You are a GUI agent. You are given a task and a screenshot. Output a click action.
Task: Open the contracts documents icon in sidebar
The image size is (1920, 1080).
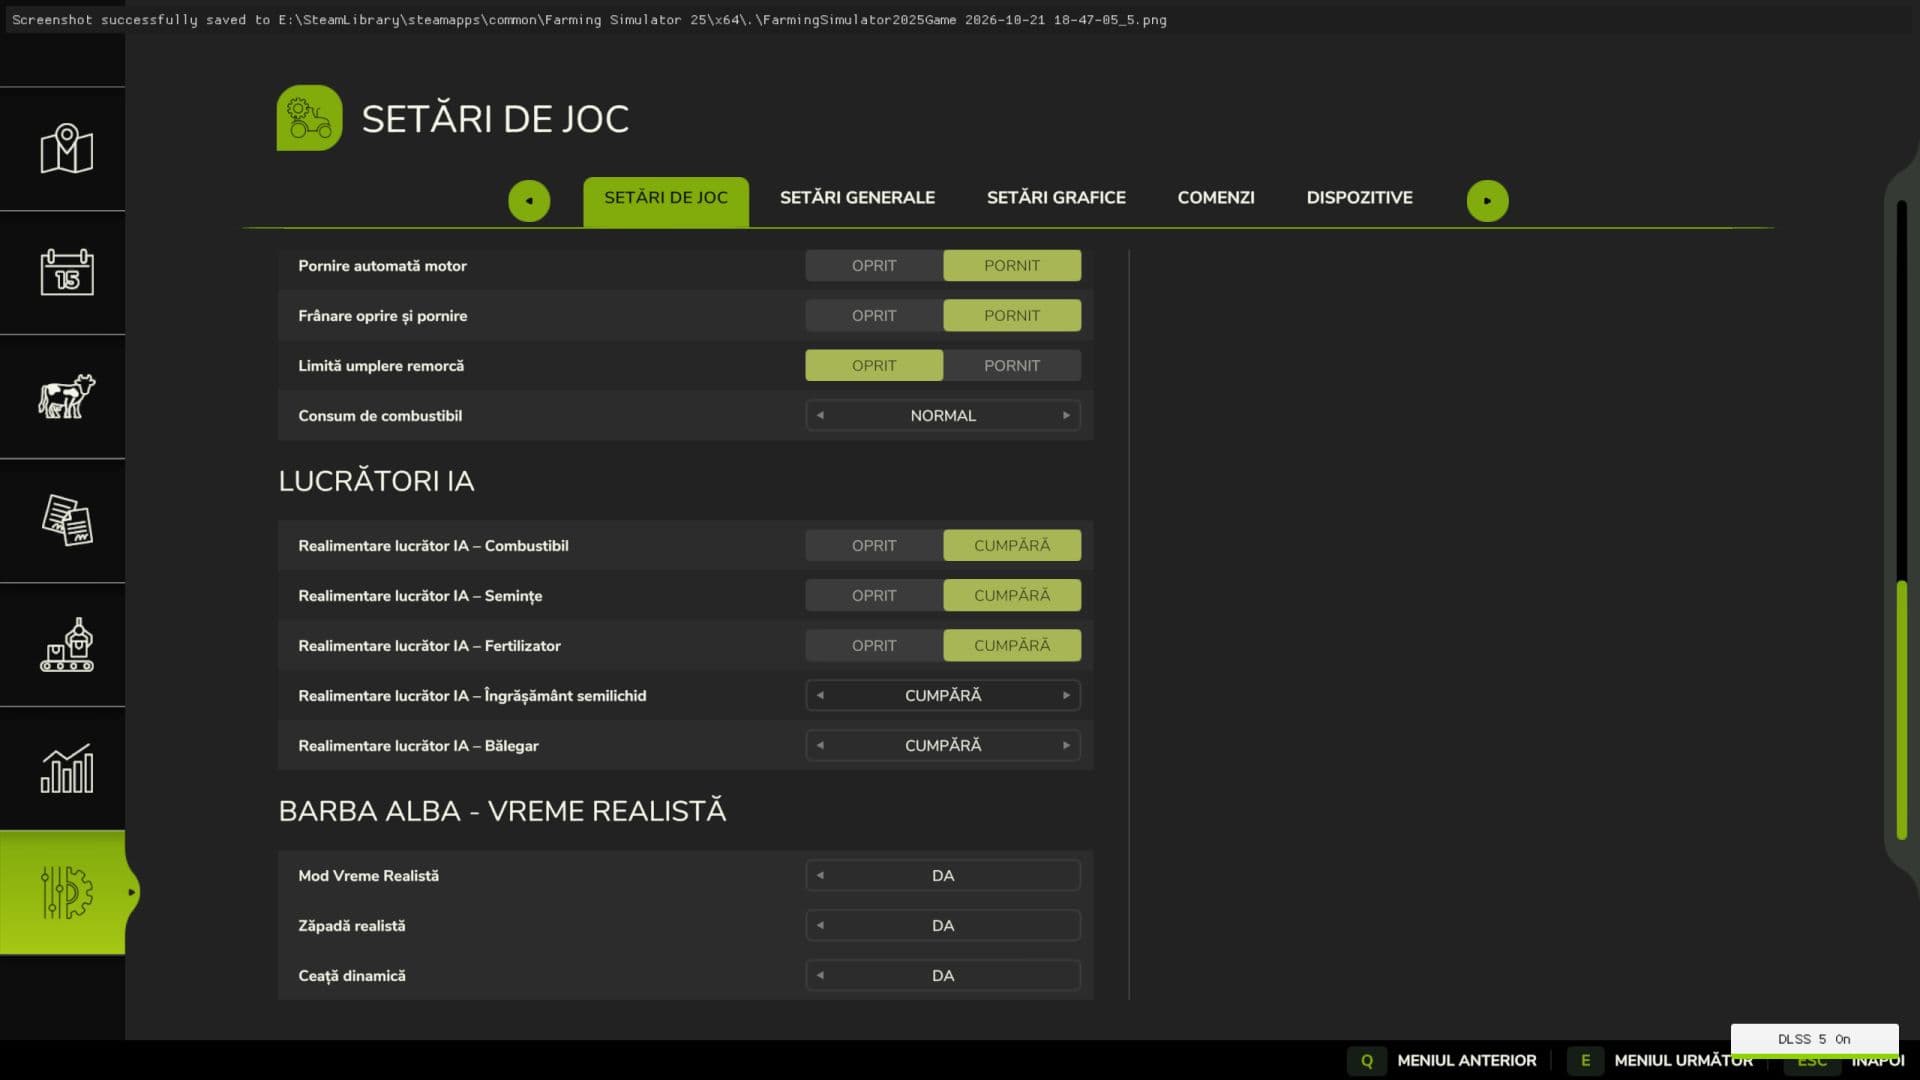click(66, 520)
